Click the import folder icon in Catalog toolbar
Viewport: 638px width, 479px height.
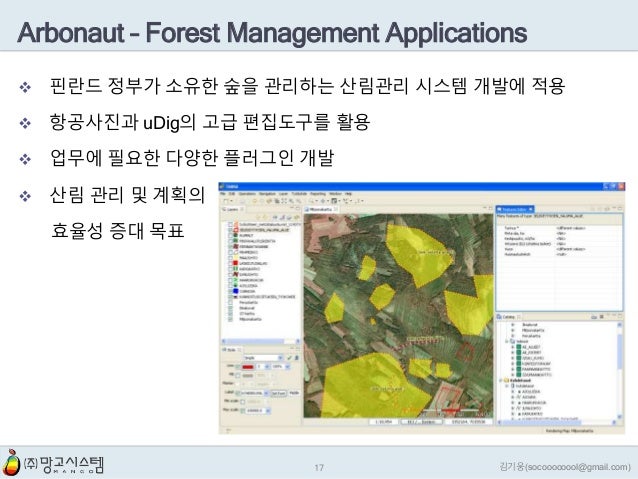coord(594,317)
